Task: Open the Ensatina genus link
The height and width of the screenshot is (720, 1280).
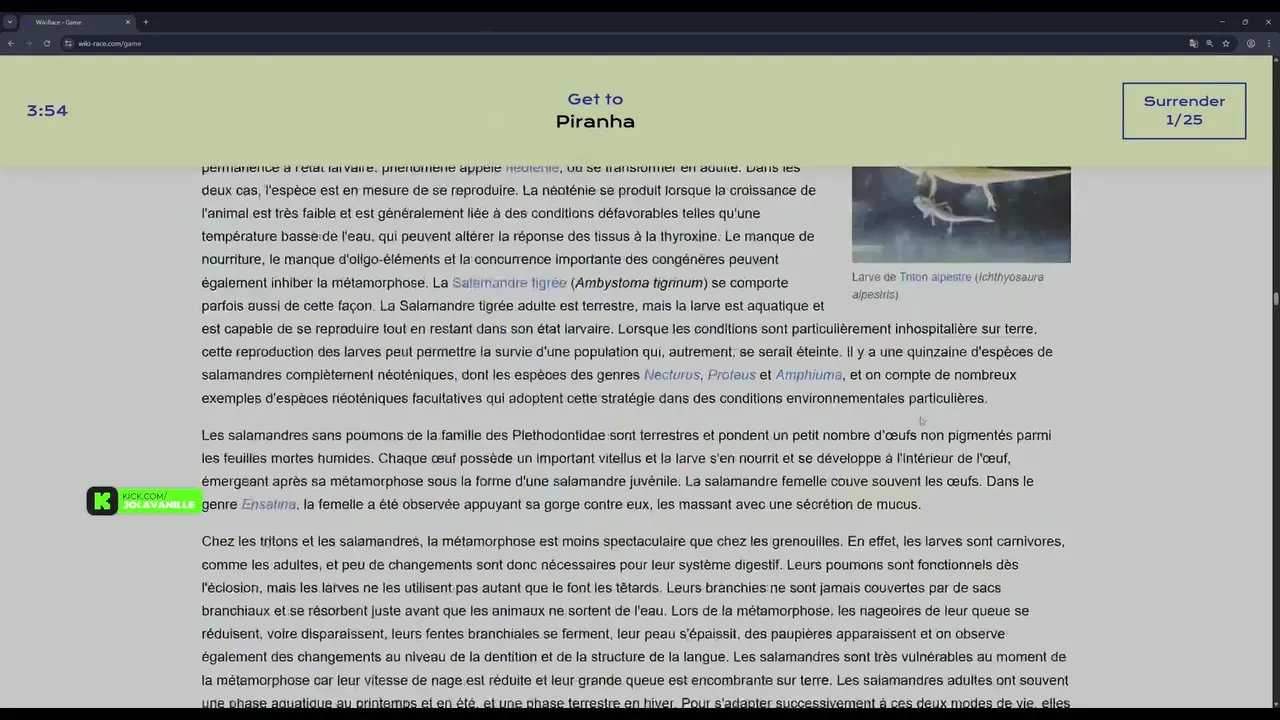Action: click(269, 505)
